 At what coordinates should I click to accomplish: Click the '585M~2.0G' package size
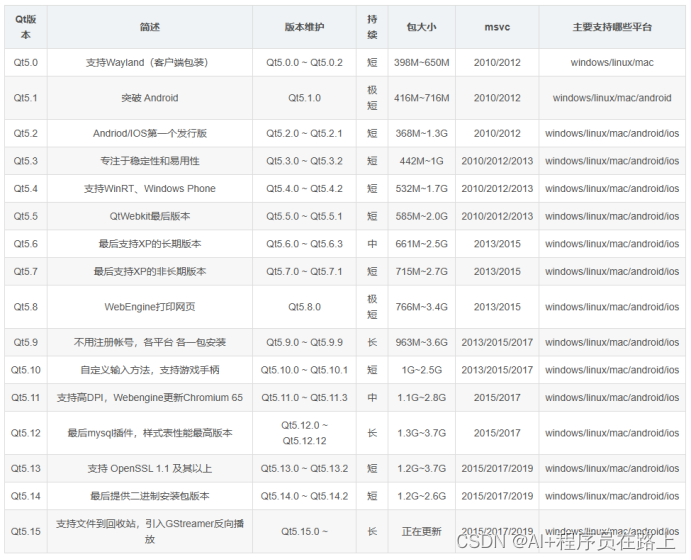click(421, 216)
